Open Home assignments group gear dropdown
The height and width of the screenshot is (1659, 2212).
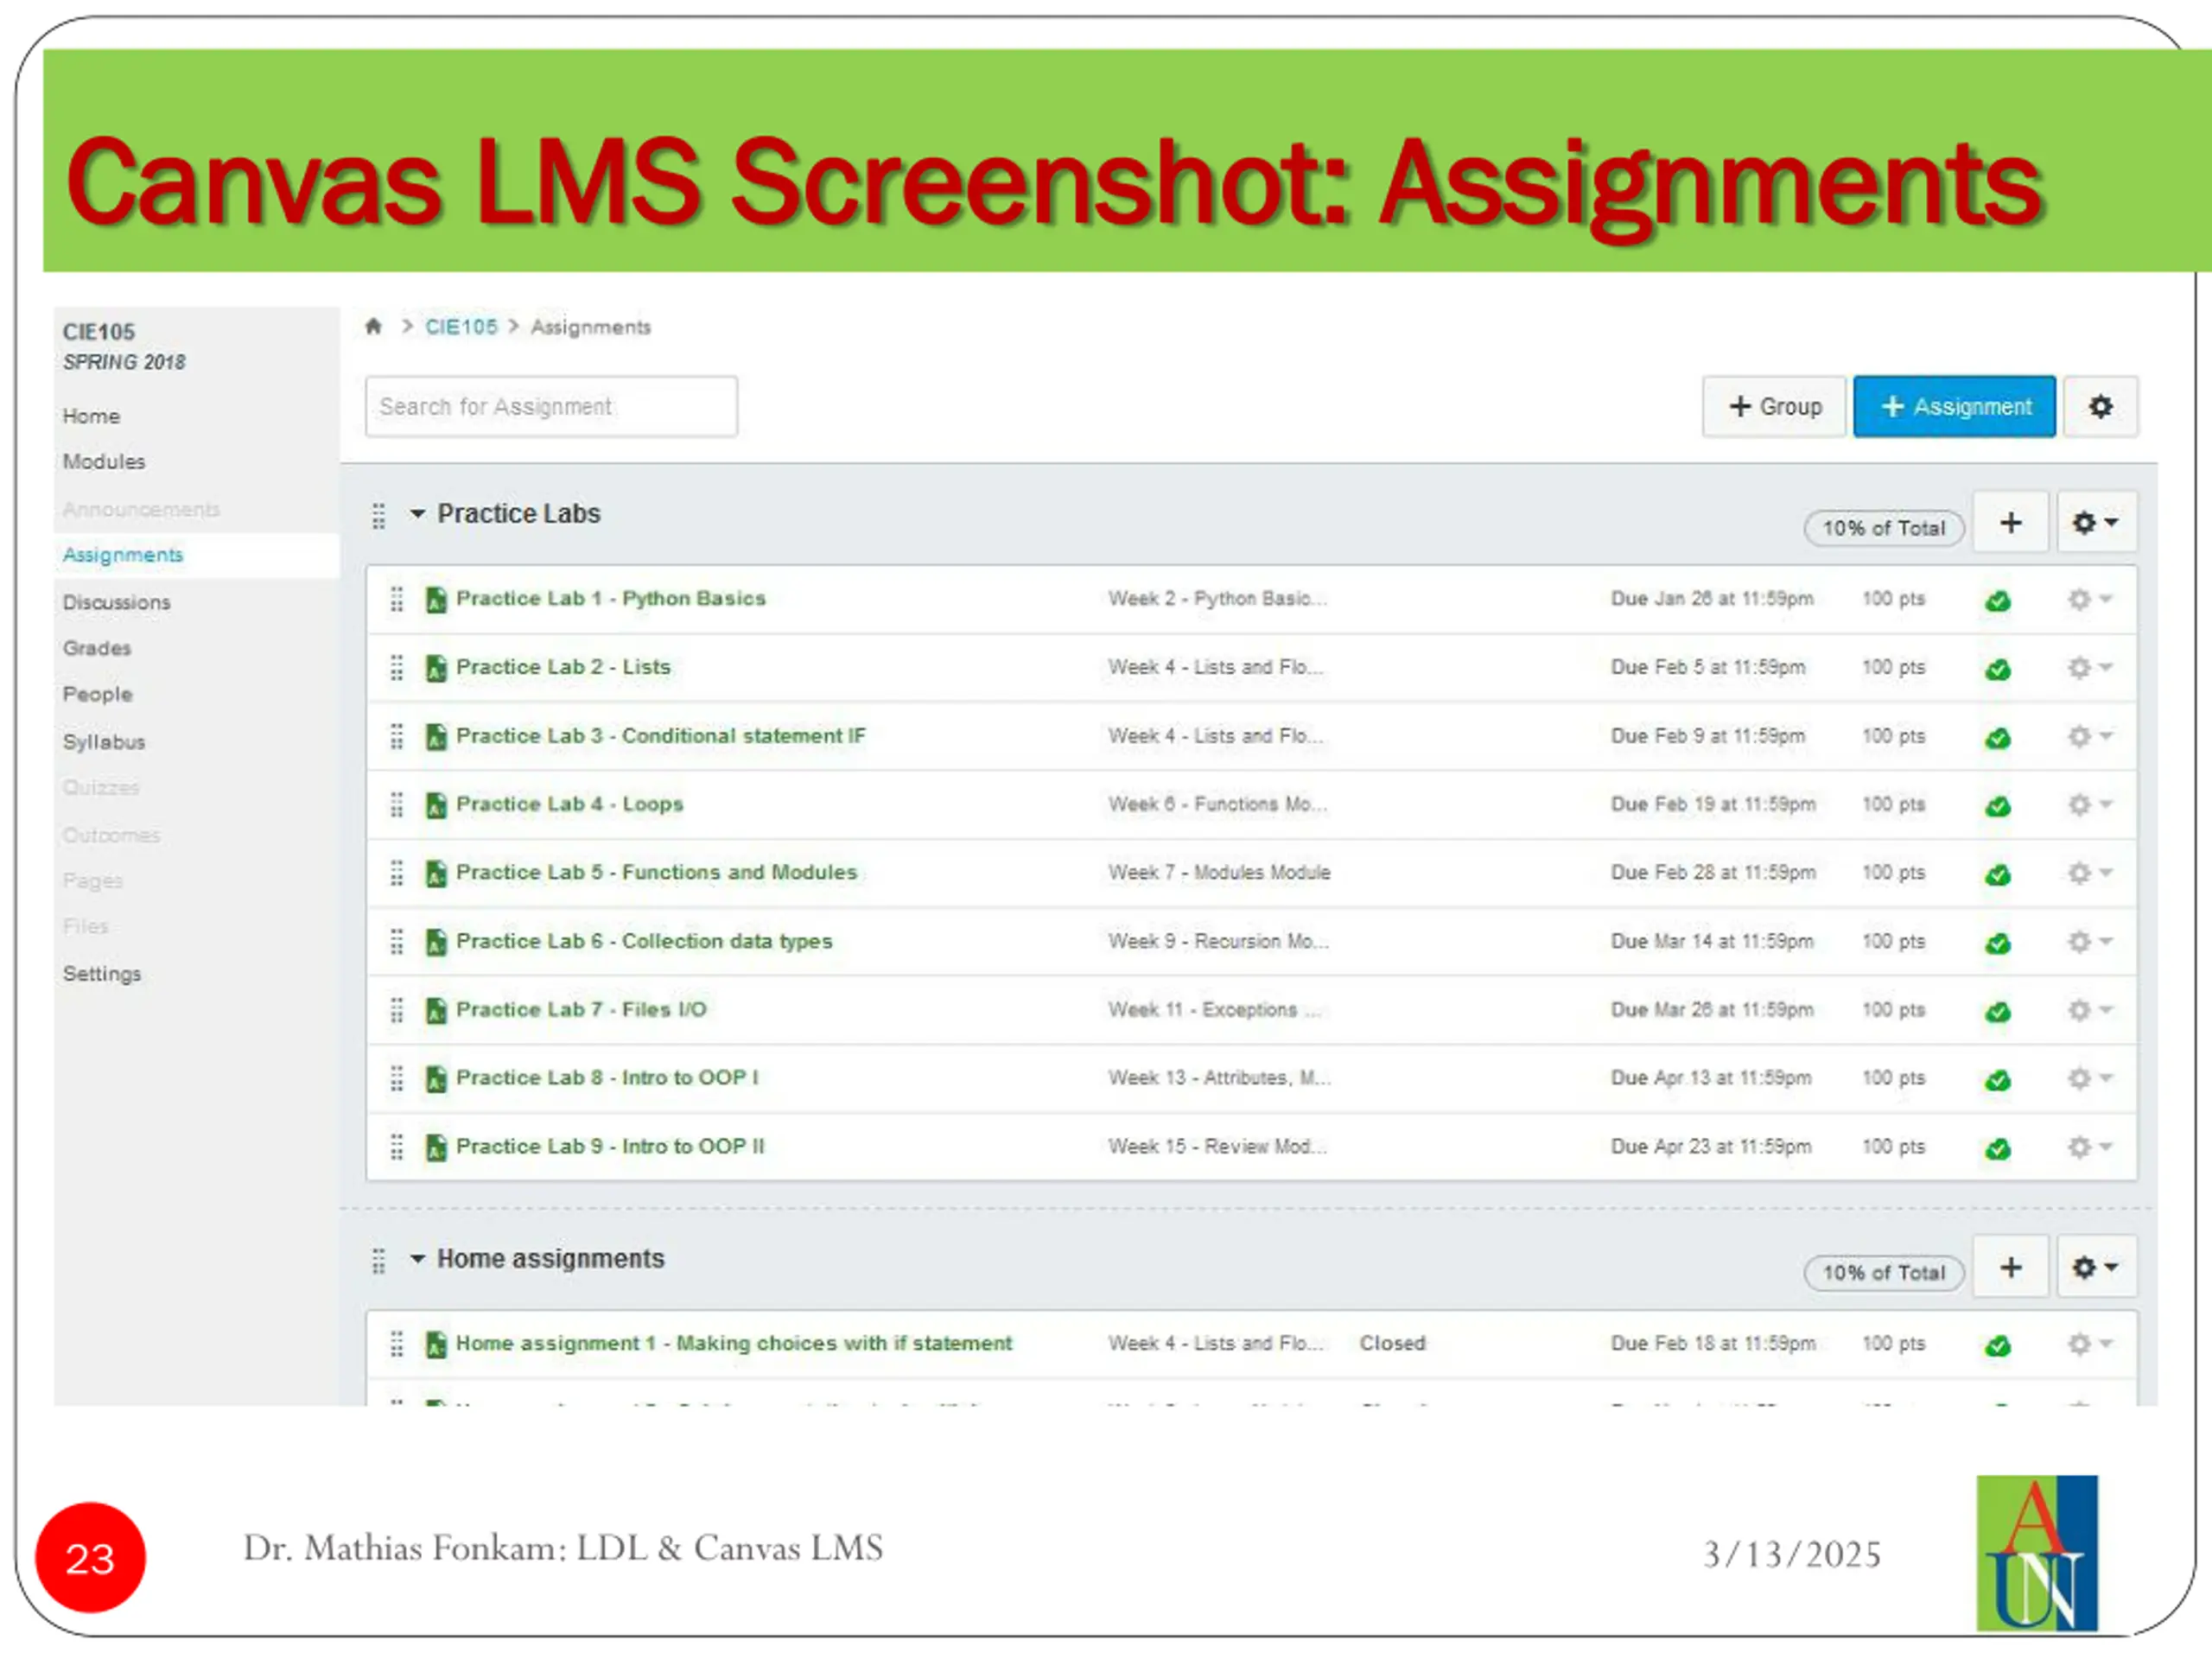pos(2096,1268)
